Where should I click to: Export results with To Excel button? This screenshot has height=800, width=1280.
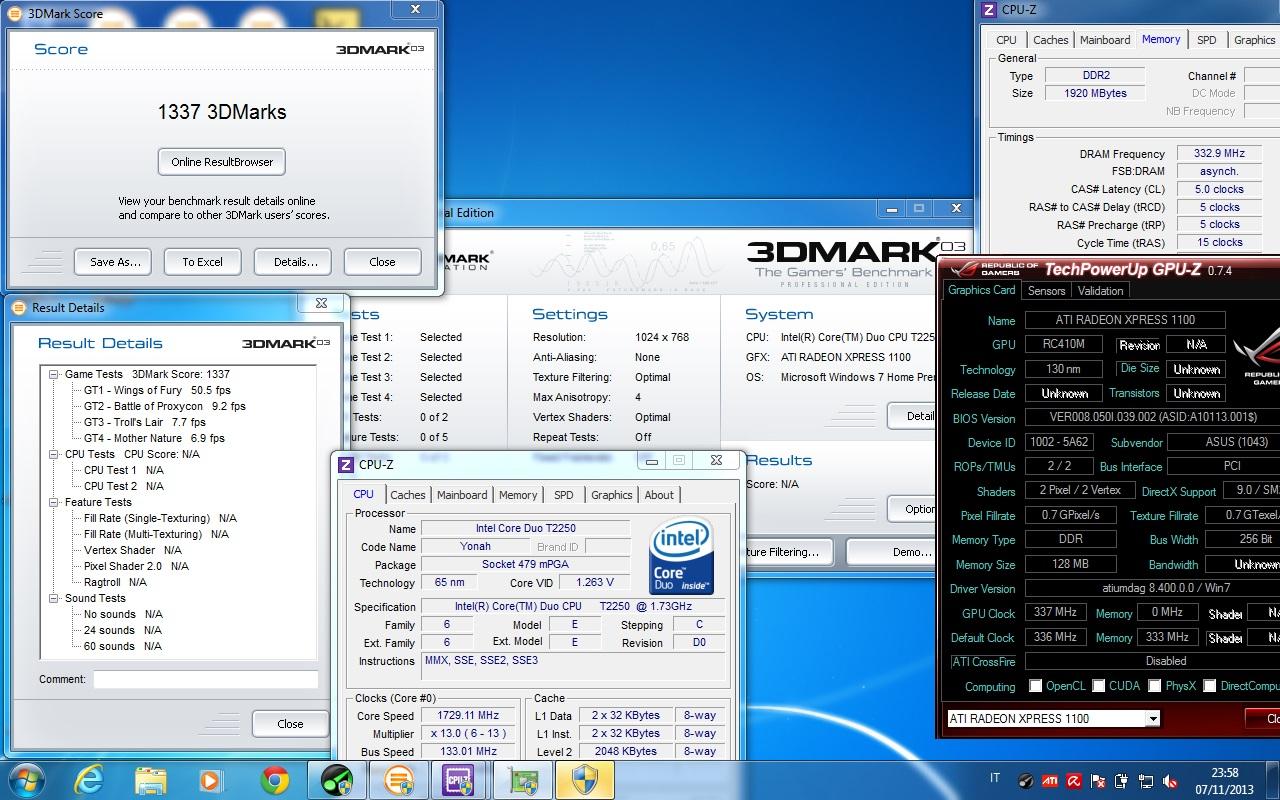[203, 262]
